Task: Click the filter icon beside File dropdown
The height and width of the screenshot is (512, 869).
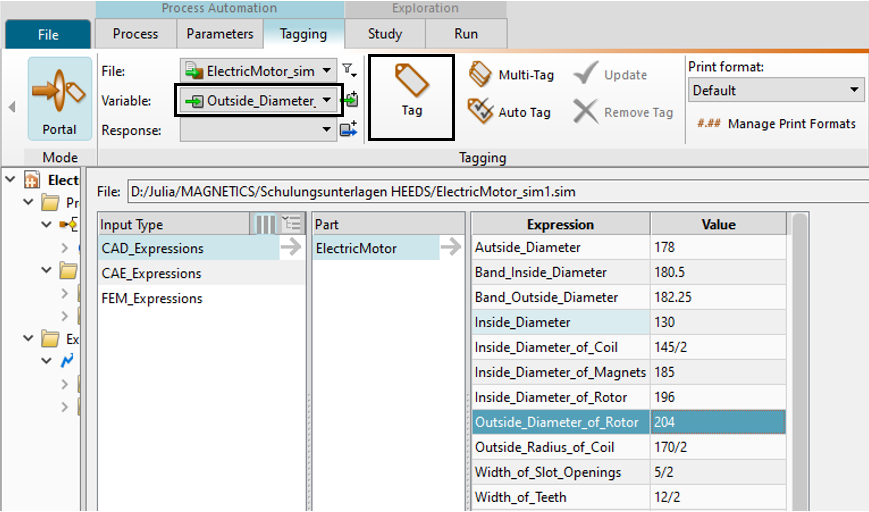Action: coord(348,70)
